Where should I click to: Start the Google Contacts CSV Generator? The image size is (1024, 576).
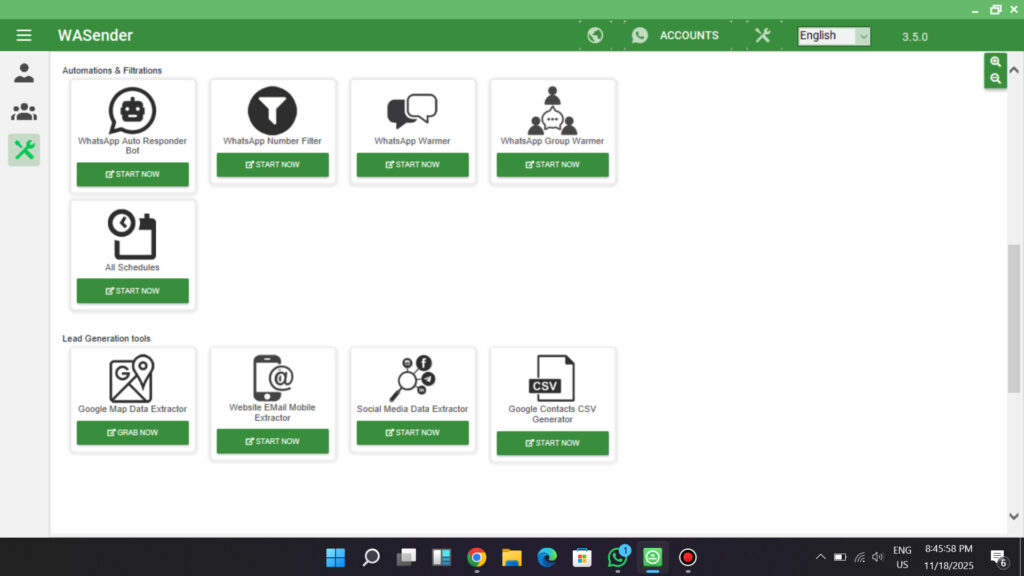click(552, 443)
